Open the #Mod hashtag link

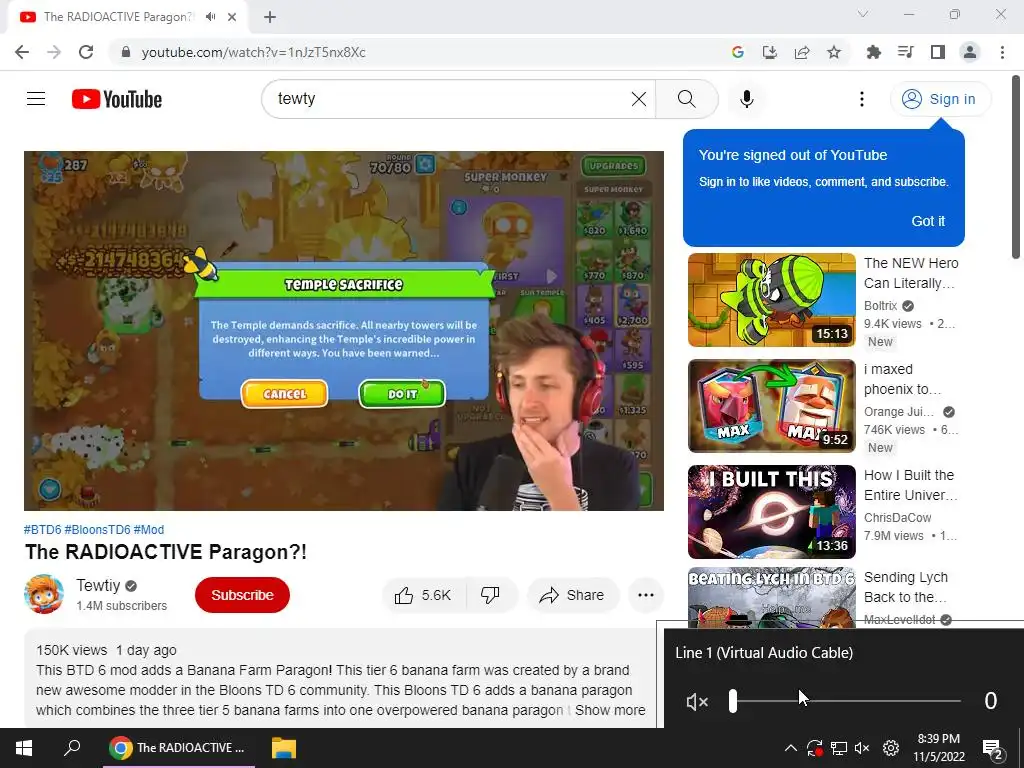click(x=148, y=530)
